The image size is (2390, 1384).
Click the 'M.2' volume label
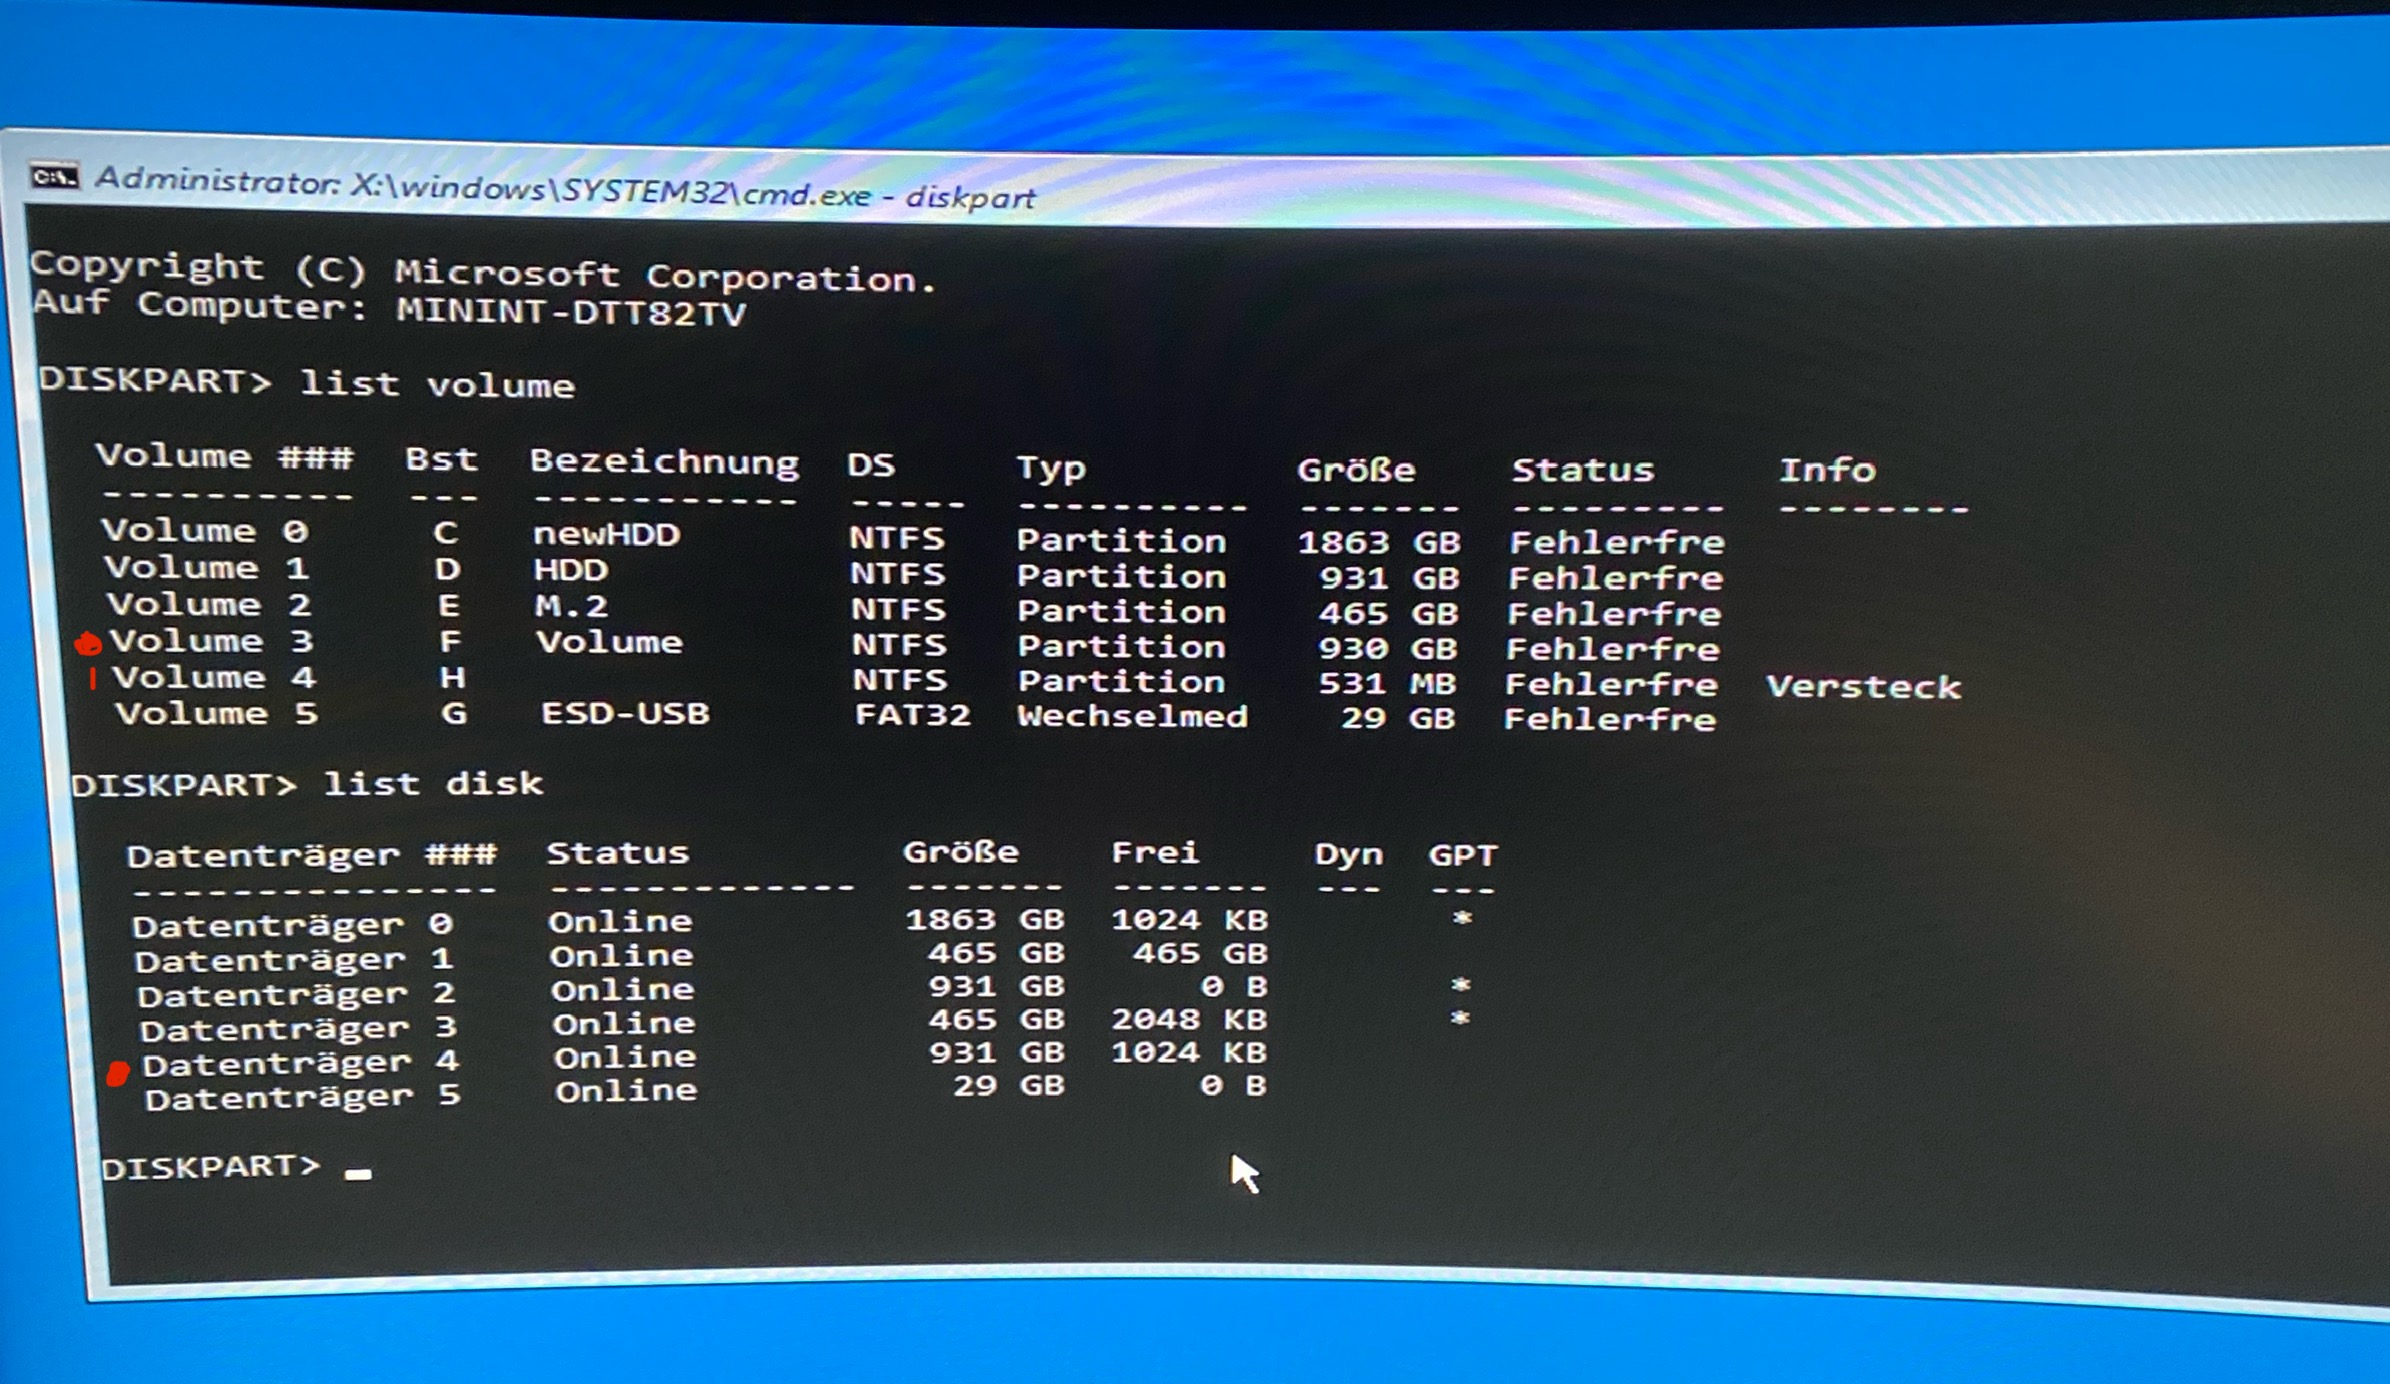572,606
